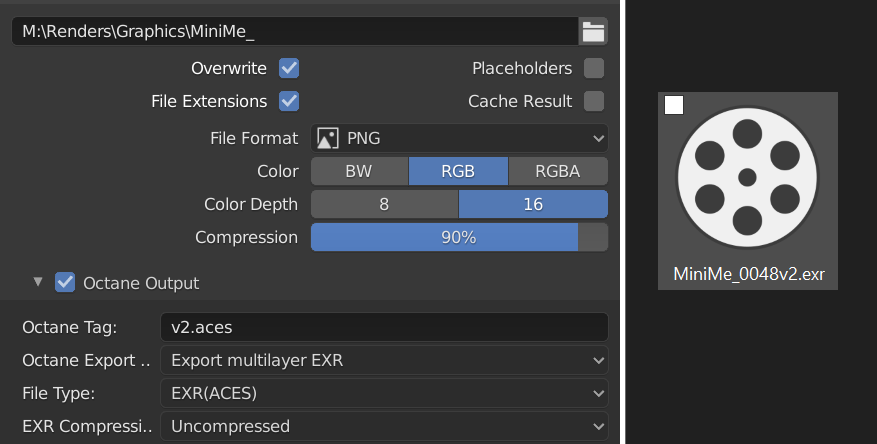Screen dimensions: 877x444
Task: Uncheck the Octane Output checkbox
Action: pos(65,283)
